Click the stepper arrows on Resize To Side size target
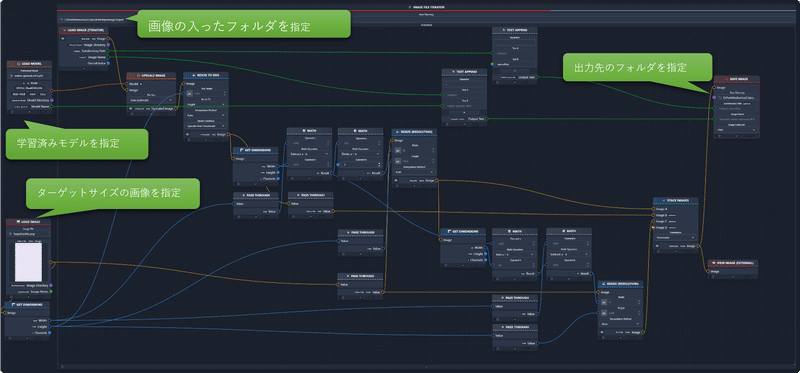The height and width of the screenshot is (373, 800). tap(224, 93)
